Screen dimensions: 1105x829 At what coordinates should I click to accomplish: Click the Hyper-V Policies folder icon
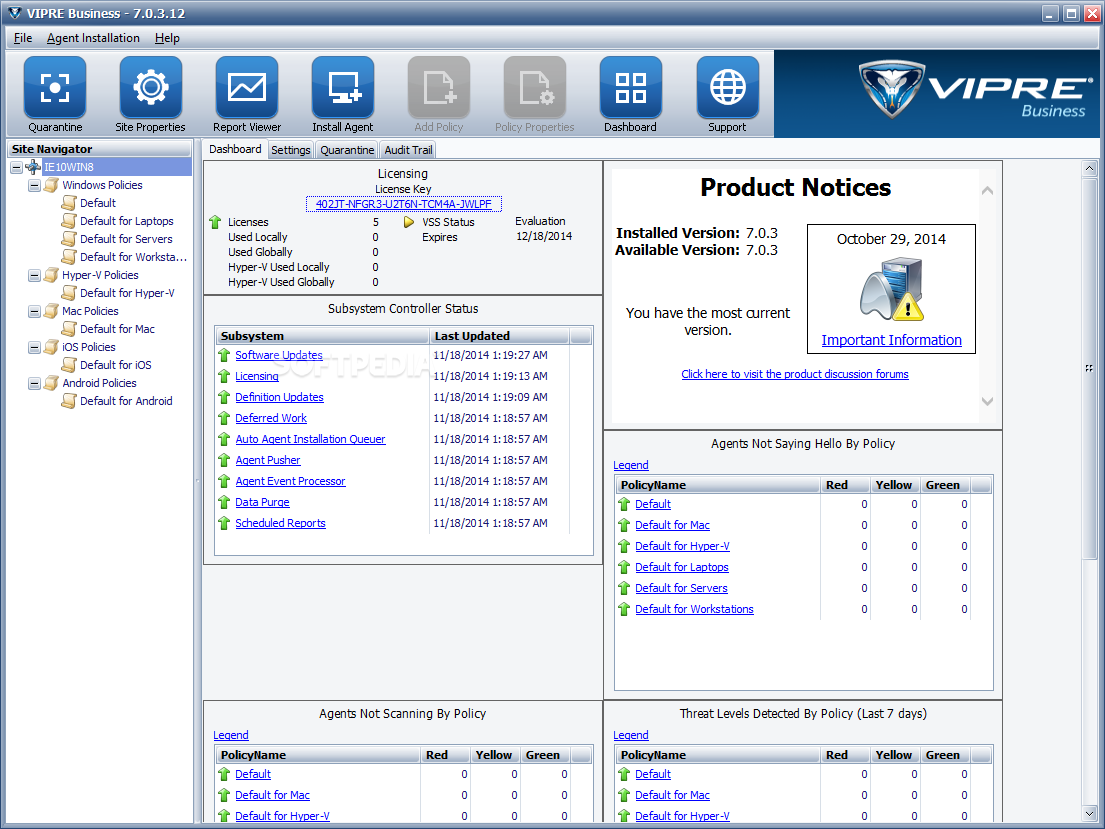click(51, 275)
